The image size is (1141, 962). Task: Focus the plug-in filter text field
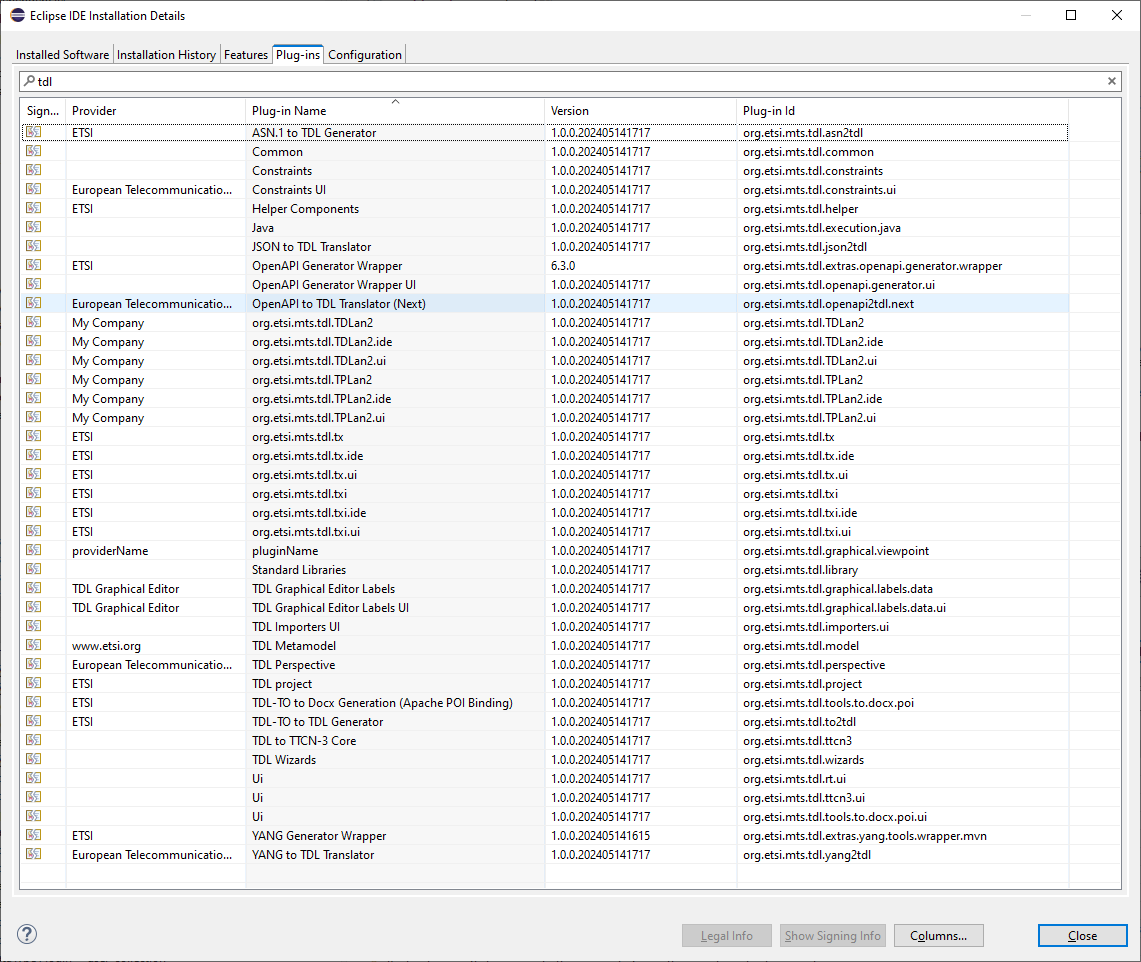pos(570,82)
